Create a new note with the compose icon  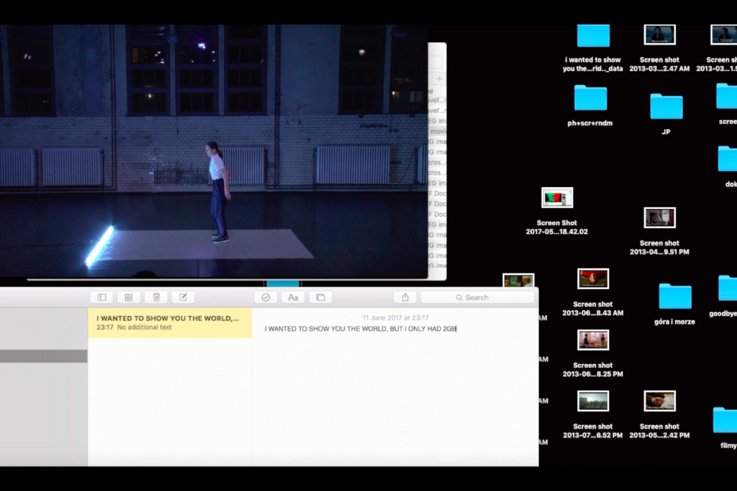coord(183,297)
